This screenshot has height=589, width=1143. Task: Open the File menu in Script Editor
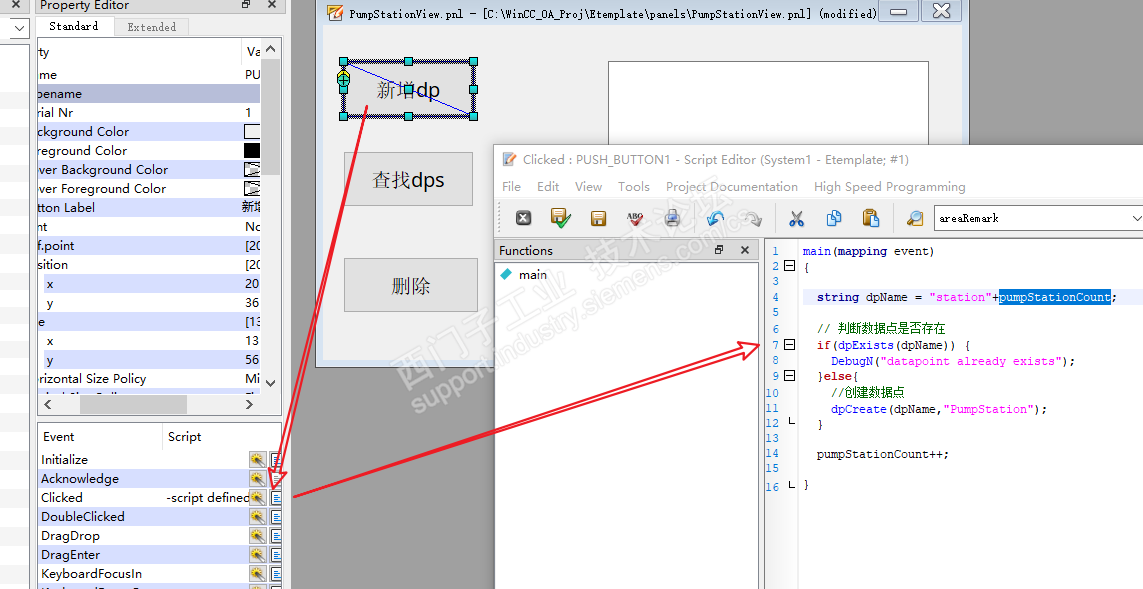tap(512, 187)
